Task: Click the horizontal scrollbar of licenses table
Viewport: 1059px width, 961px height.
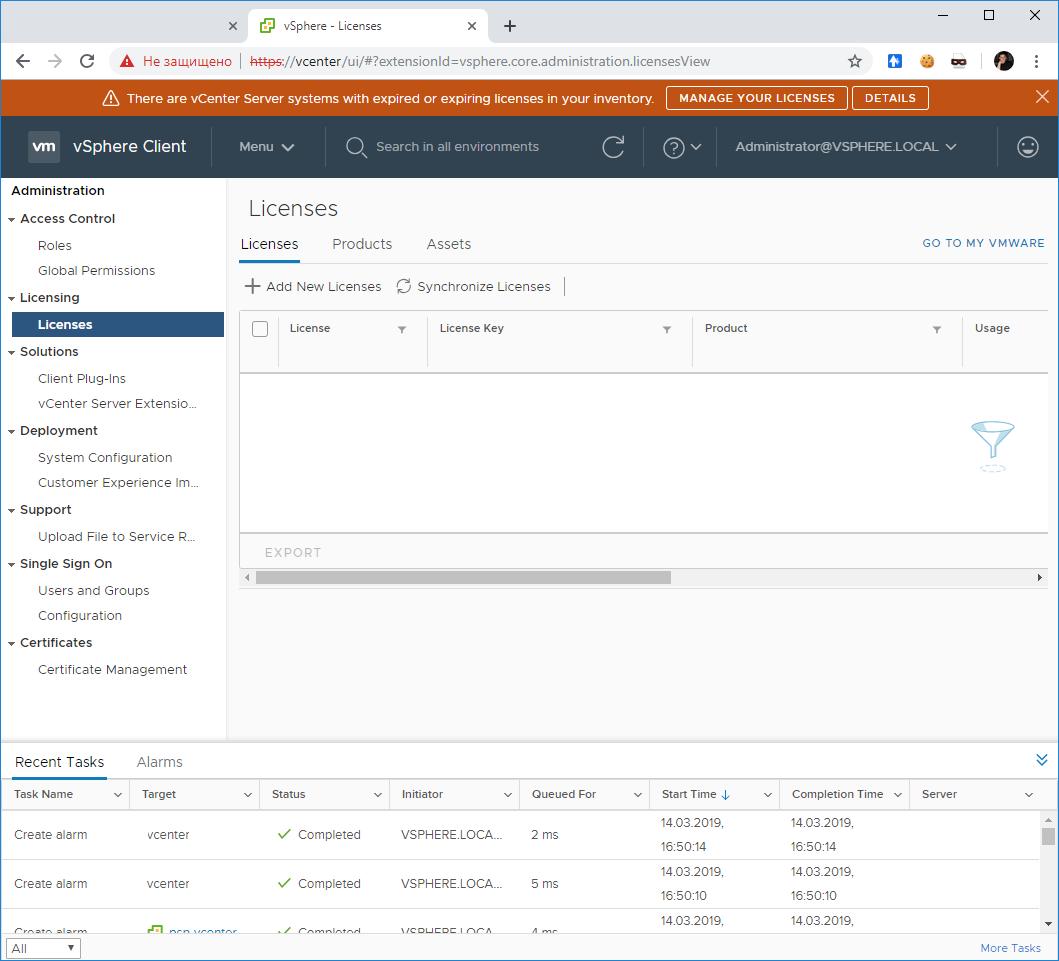Action: coord(463,577)
